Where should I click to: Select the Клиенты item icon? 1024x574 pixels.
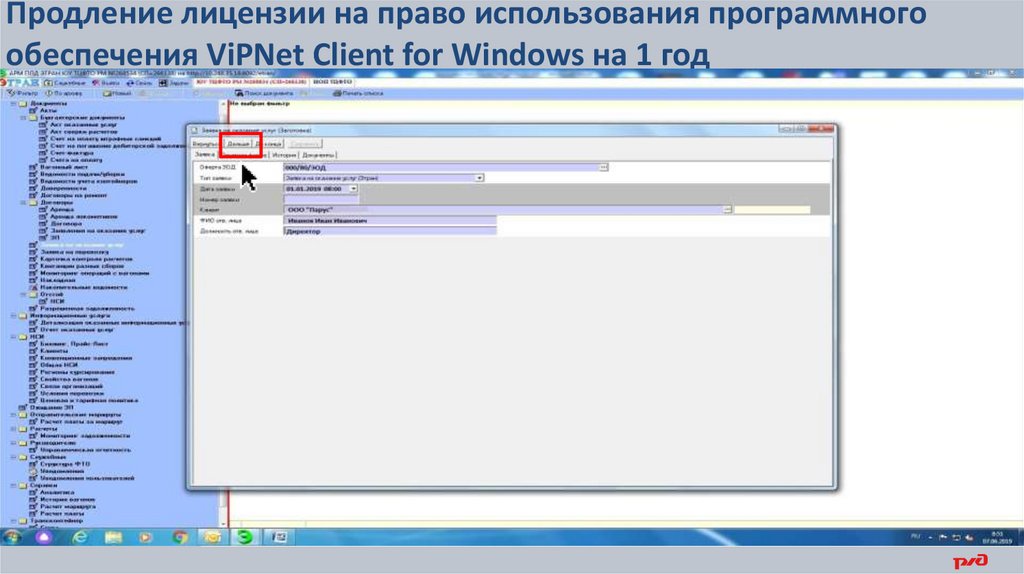(x=33, y=351)
